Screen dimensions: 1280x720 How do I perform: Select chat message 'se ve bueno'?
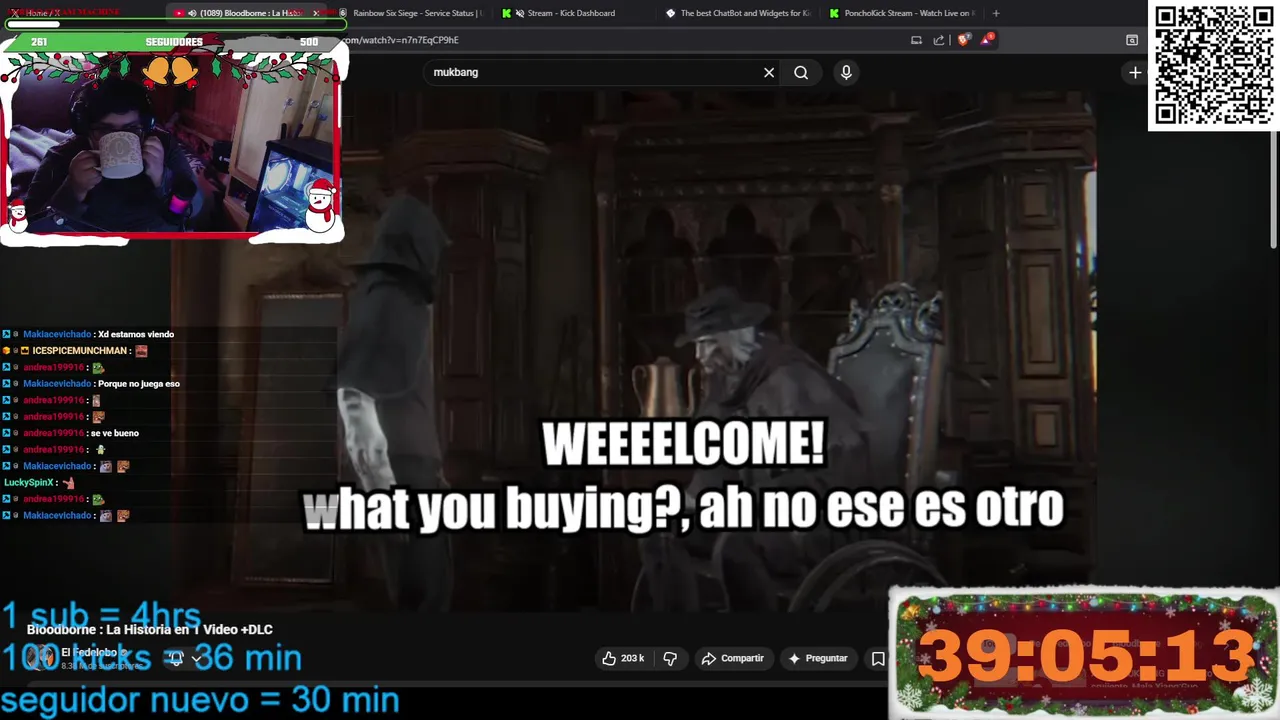[x=114, y=433]
